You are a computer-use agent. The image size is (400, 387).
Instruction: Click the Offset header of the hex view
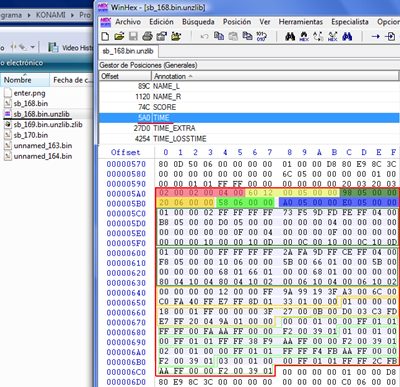(x=125, y=152)
